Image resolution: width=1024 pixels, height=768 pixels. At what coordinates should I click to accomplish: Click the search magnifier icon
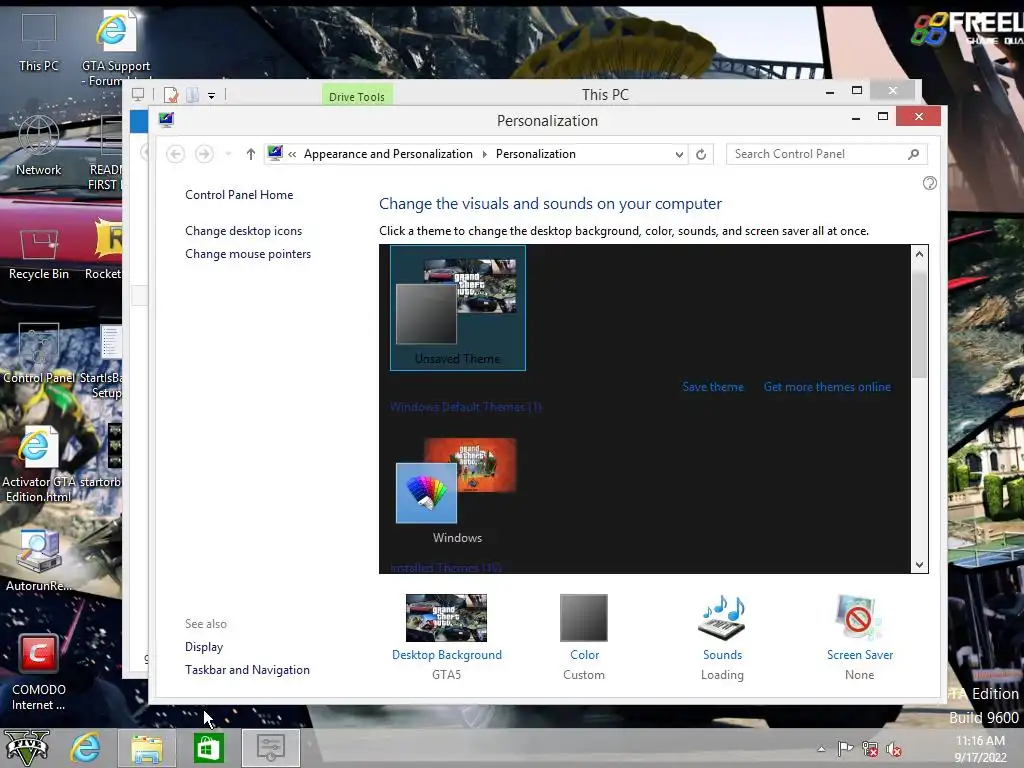click(x=913, y=154)
